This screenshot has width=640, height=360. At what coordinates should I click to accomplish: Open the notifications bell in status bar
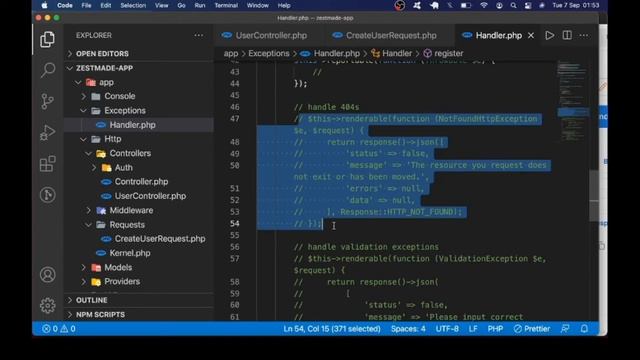tap(584, 329)
